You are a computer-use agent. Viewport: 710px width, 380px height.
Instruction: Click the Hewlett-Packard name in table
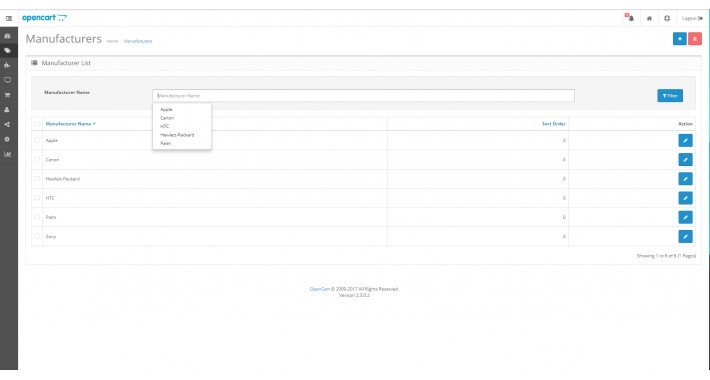pyautogui.click(x=63, y=179)
